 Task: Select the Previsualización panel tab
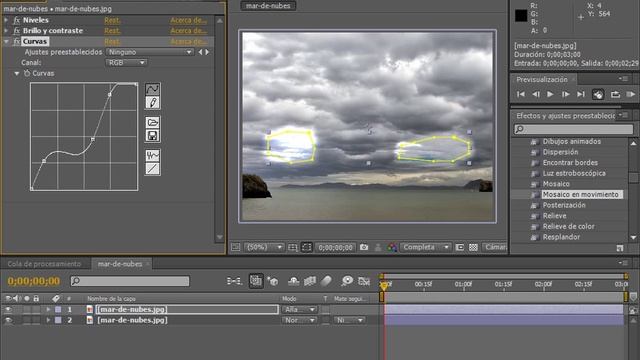[x=542, y=80]
